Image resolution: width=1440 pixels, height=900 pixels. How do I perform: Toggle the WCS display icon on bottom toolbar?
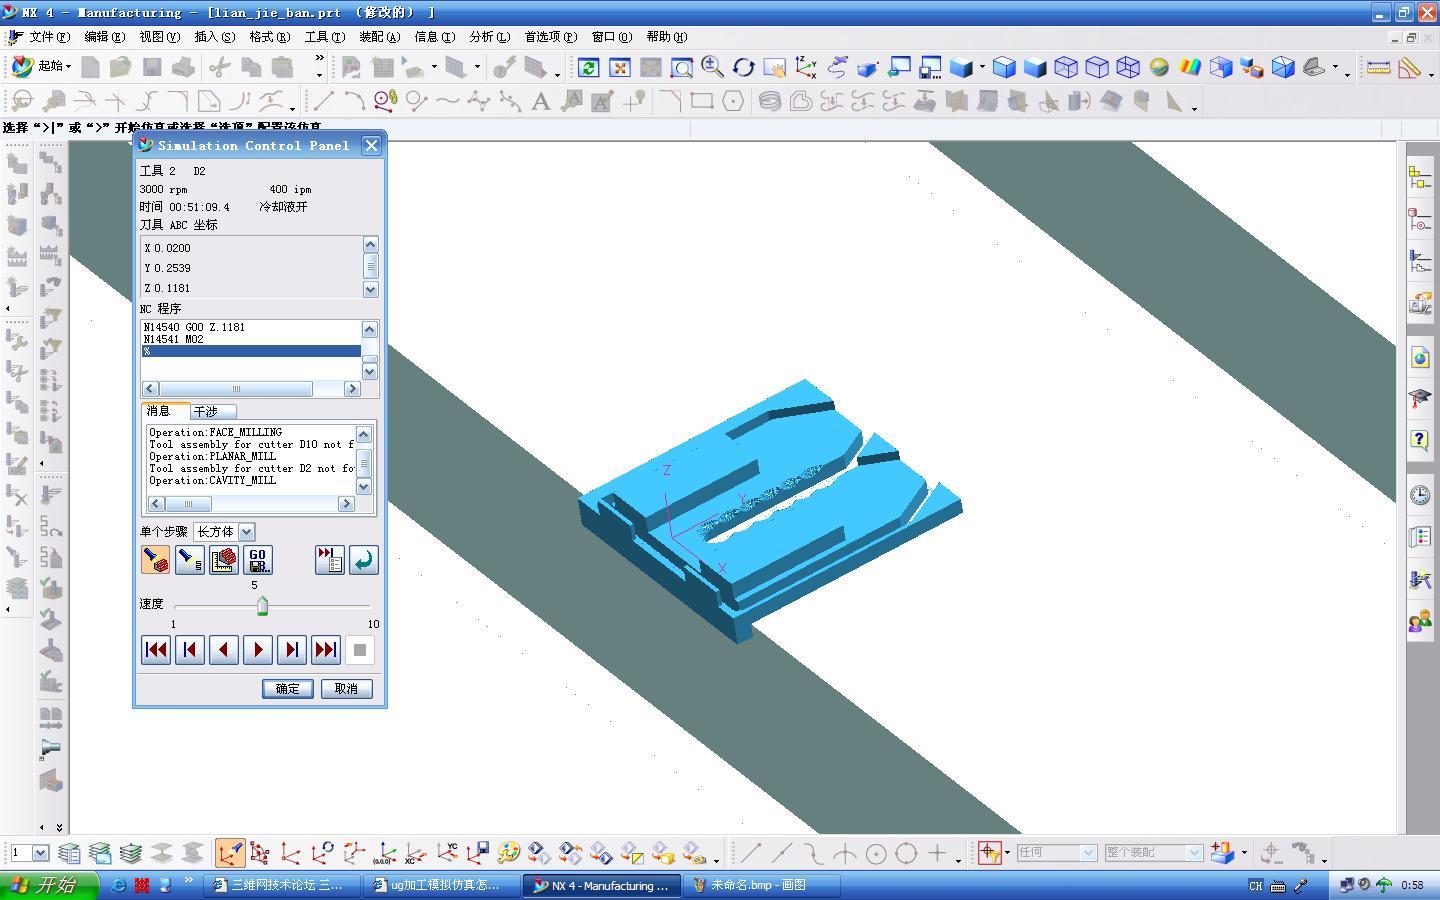tap(229, 853)
